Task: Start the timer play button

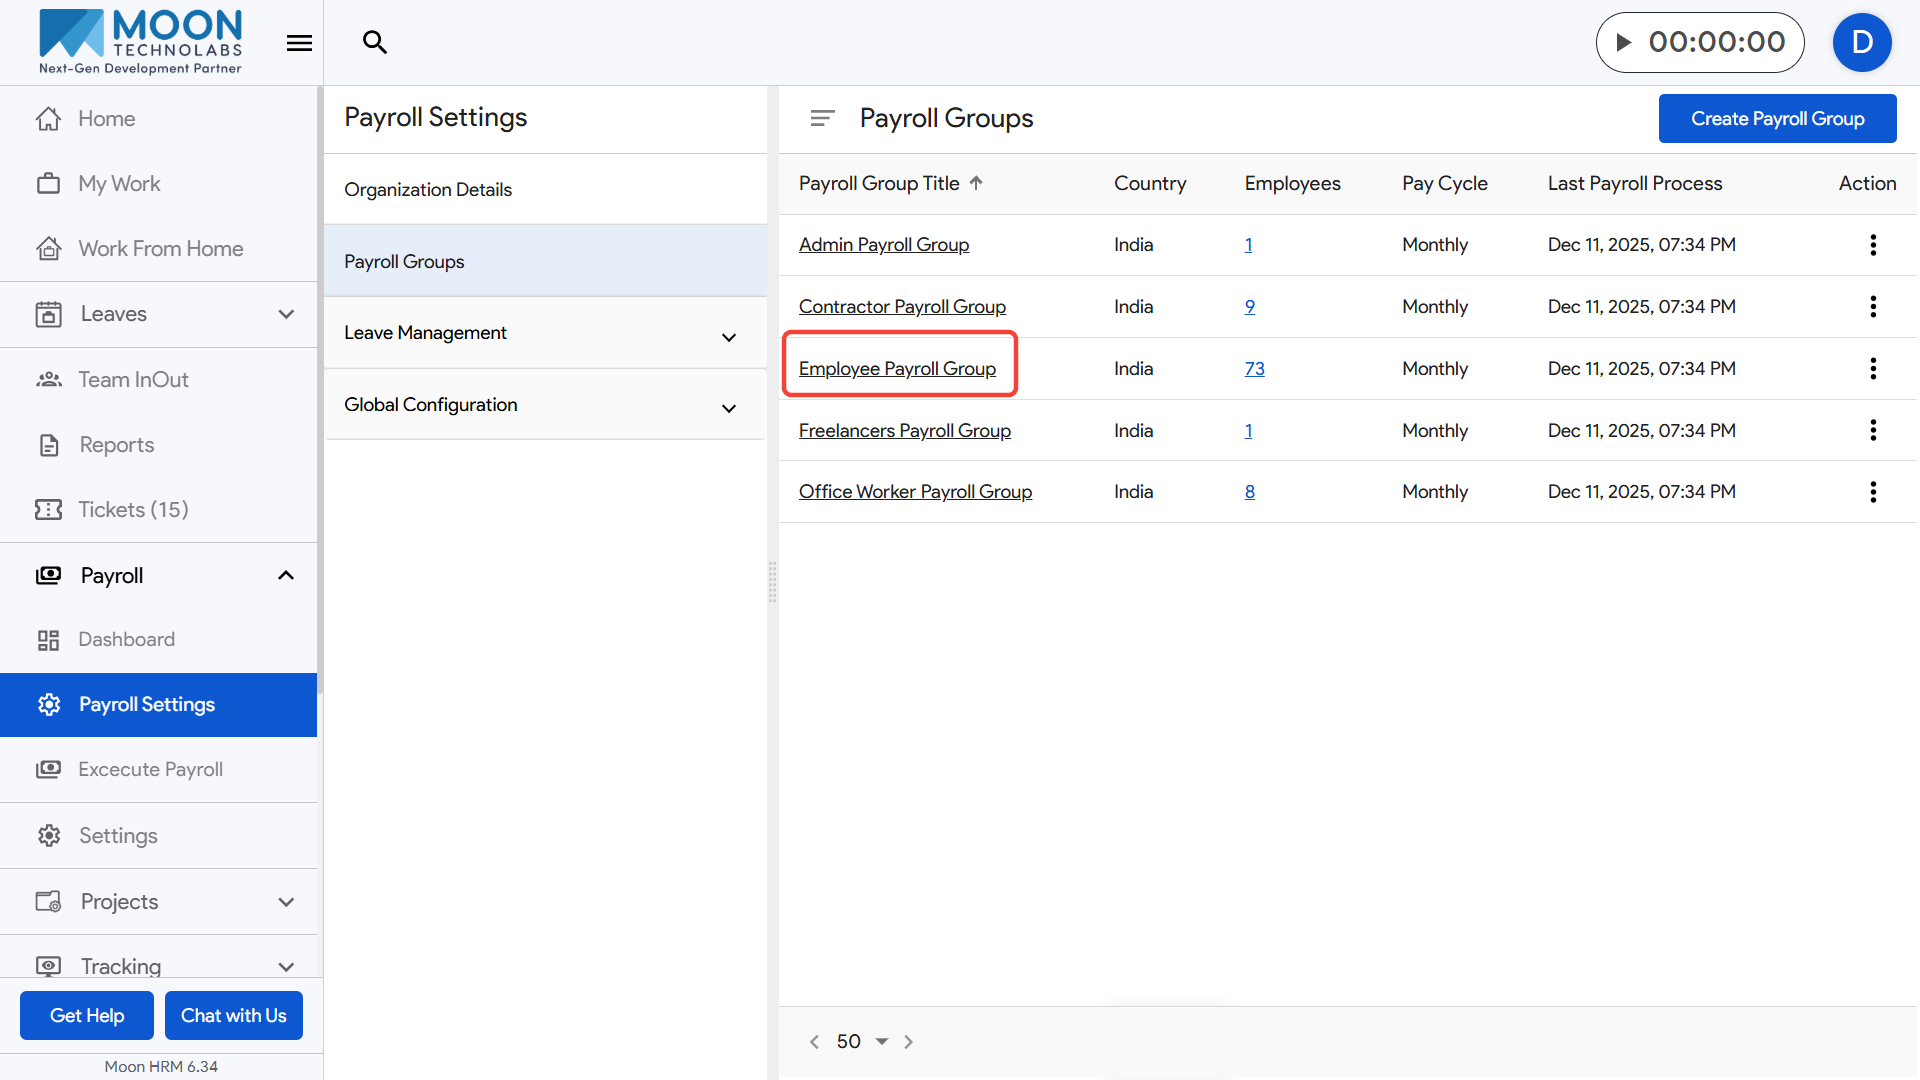Action: coord(1624,42)
